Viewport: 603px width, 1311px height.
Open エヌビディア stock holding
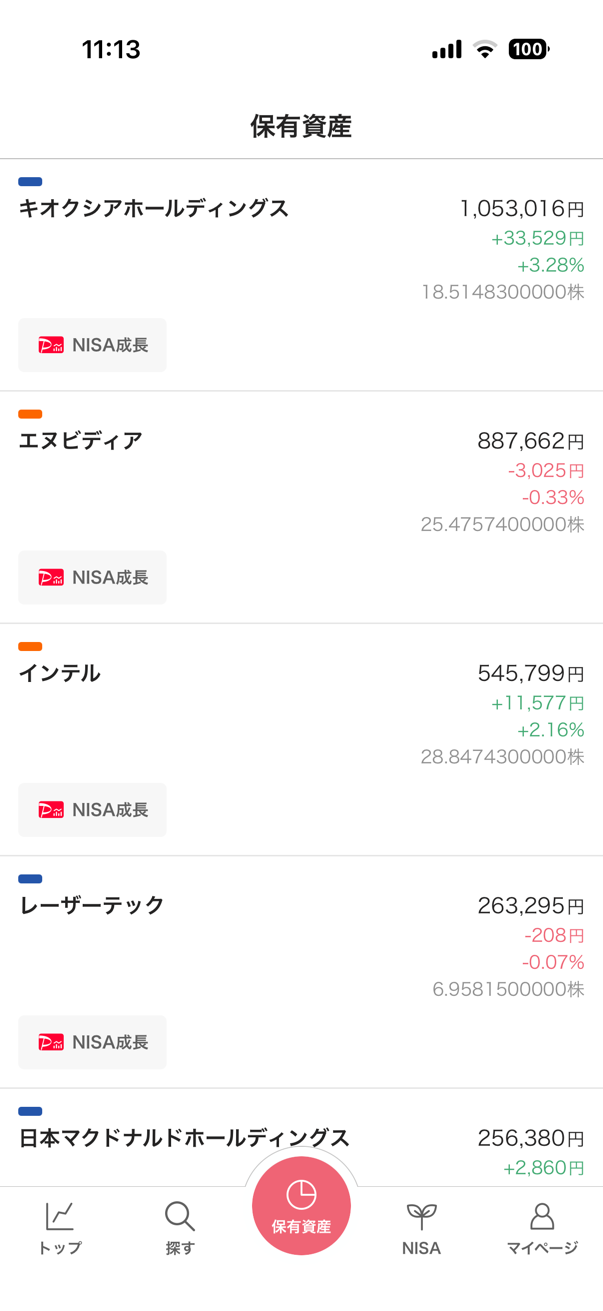tap(301, 507)
